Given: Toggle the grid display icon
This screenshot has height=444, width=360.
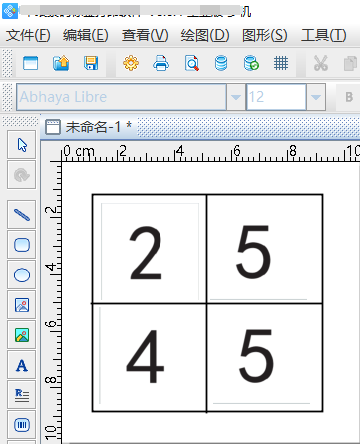Looking at the screenshot, I should point(281,63).
